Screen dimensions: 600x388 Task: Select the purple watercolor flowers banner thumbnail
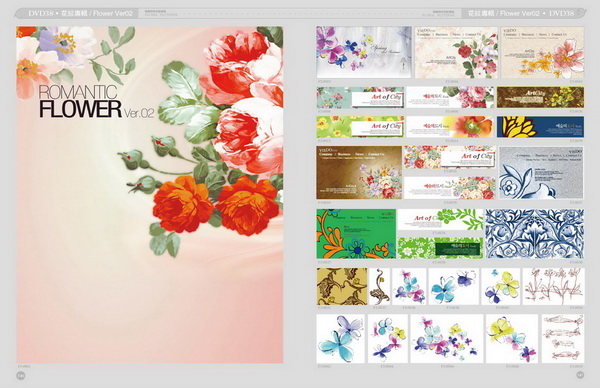tap(364, 52)
